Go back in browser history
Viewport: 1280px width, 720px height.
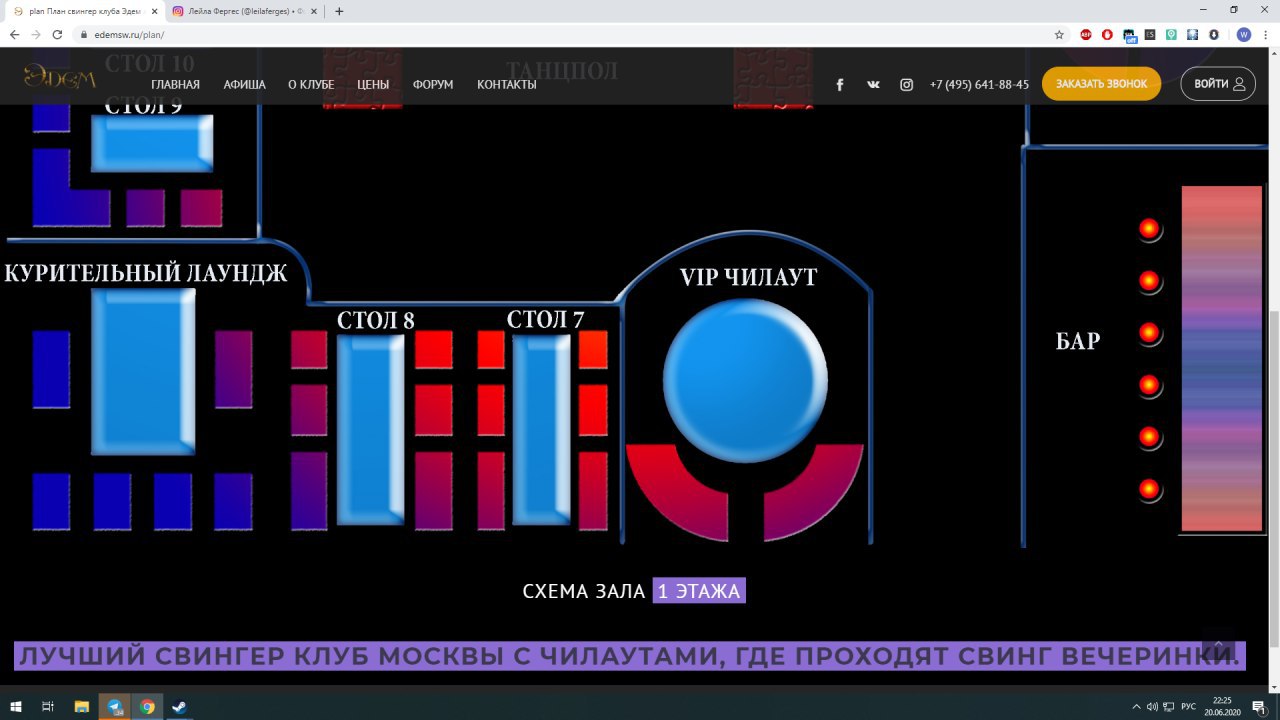click(14, 34)
